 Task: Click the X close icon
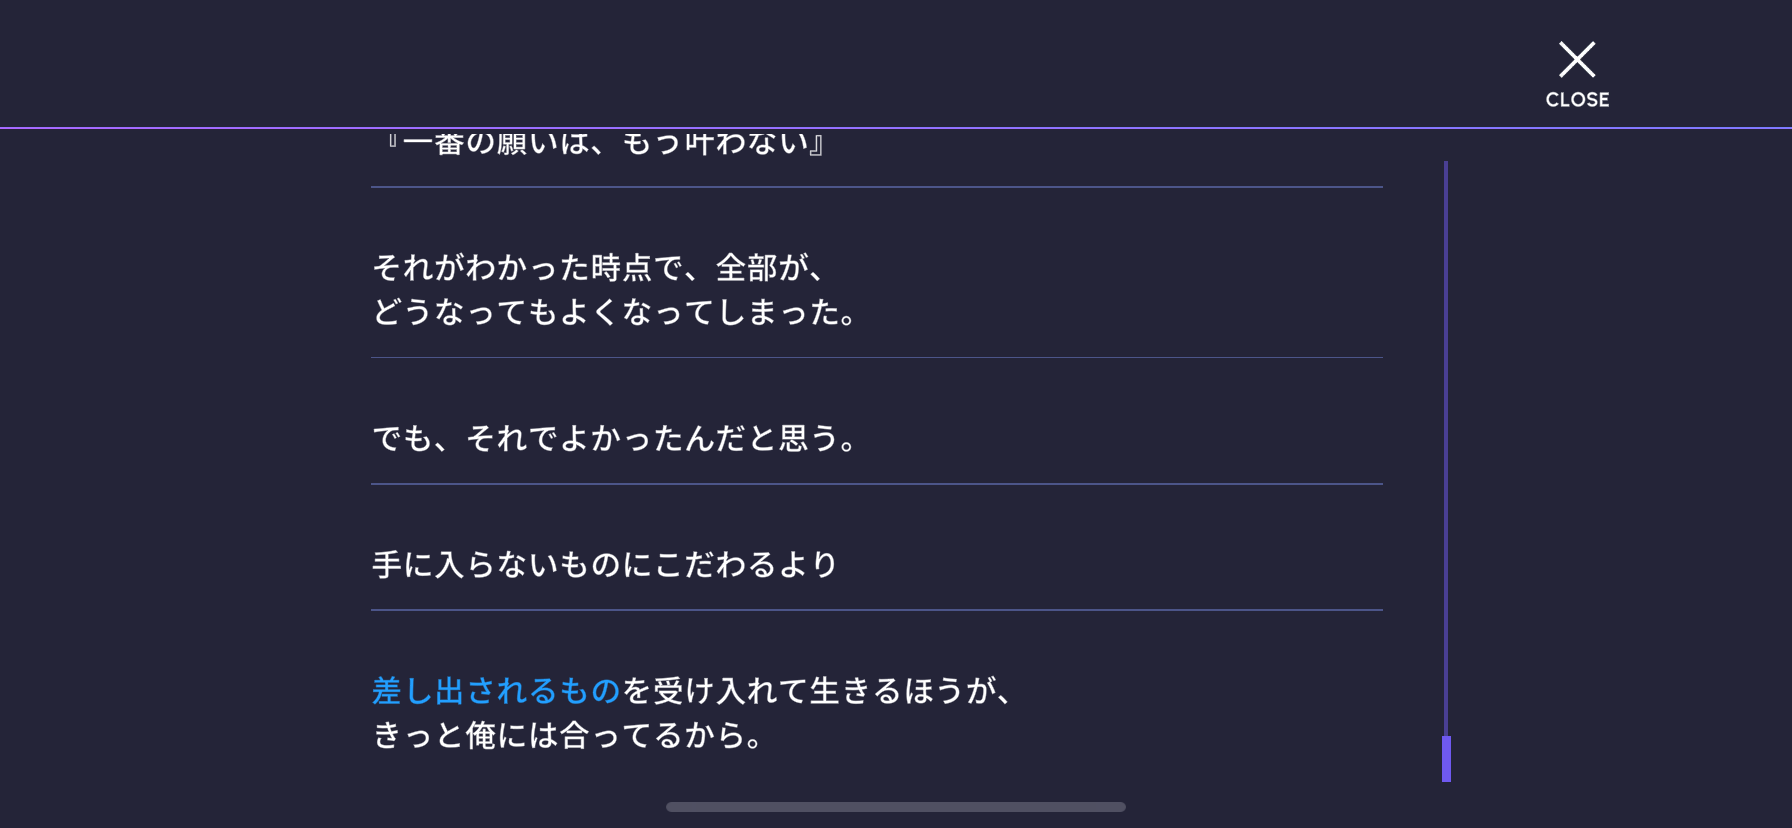1577,60
